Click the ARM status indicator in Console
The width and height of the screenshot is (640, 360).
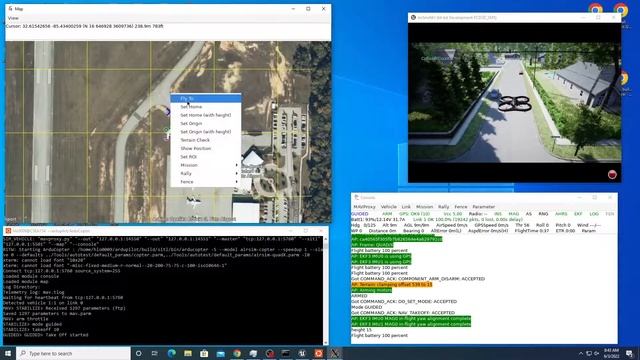point(387,214)
